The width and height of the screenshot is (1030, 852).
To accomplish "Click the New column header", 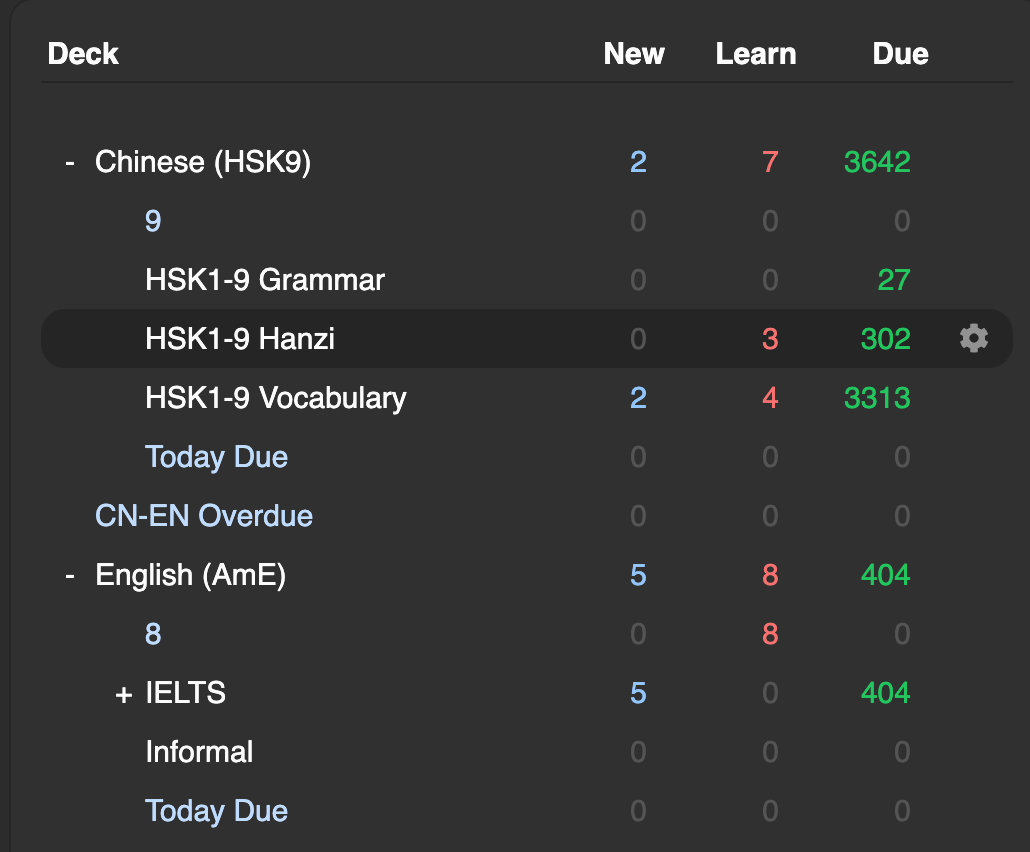I will [634, 54].
